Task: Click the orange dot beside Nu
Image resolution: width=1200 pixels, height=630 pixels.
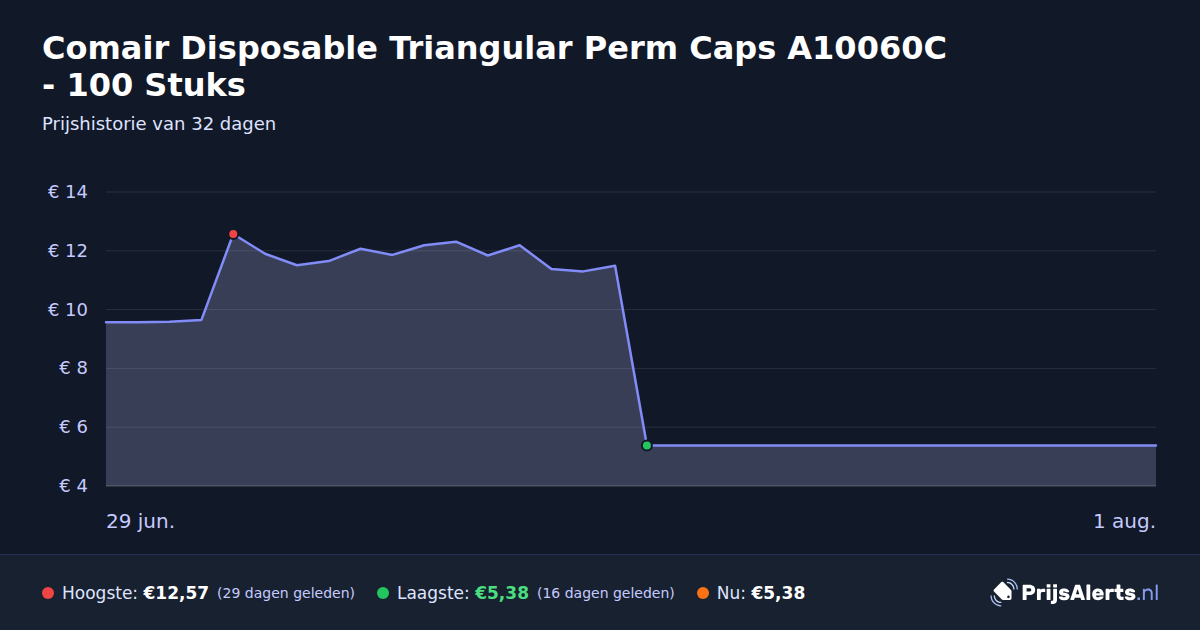Action: pos(703,593)
